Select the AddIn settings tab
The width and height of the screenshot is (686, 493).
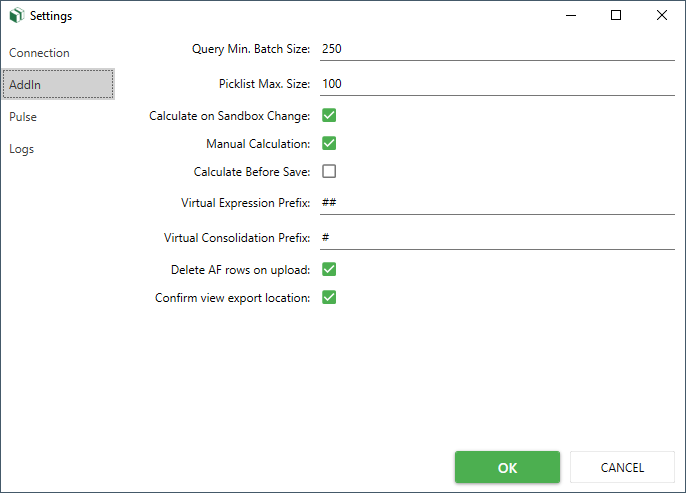click(x=58, y=85)
